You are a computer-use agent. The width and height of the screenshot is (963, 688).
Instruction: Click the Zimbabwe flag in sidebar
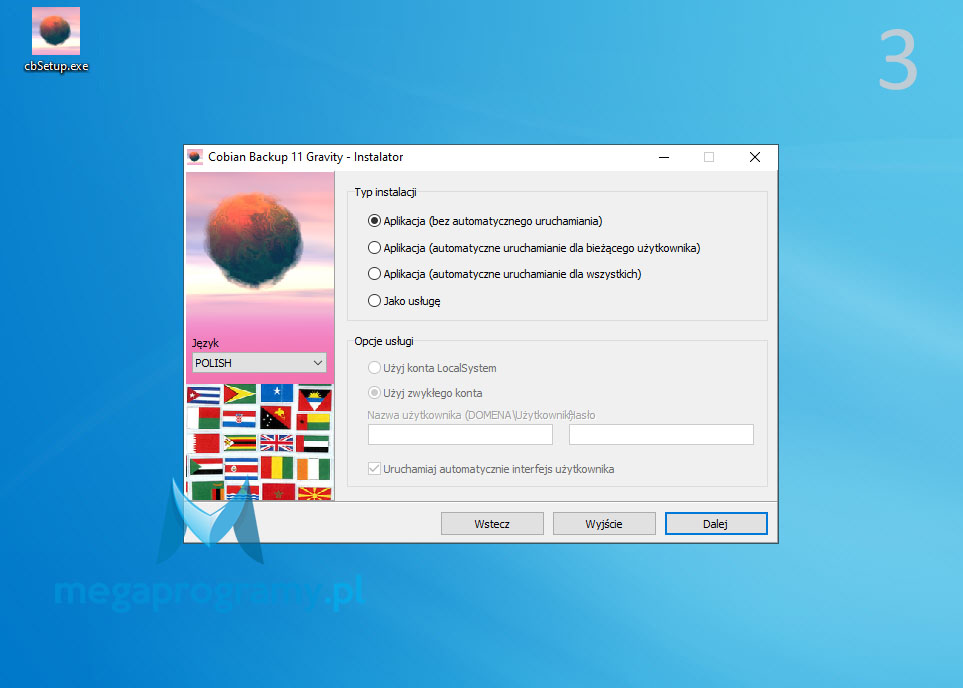click(x=240, y=443)
